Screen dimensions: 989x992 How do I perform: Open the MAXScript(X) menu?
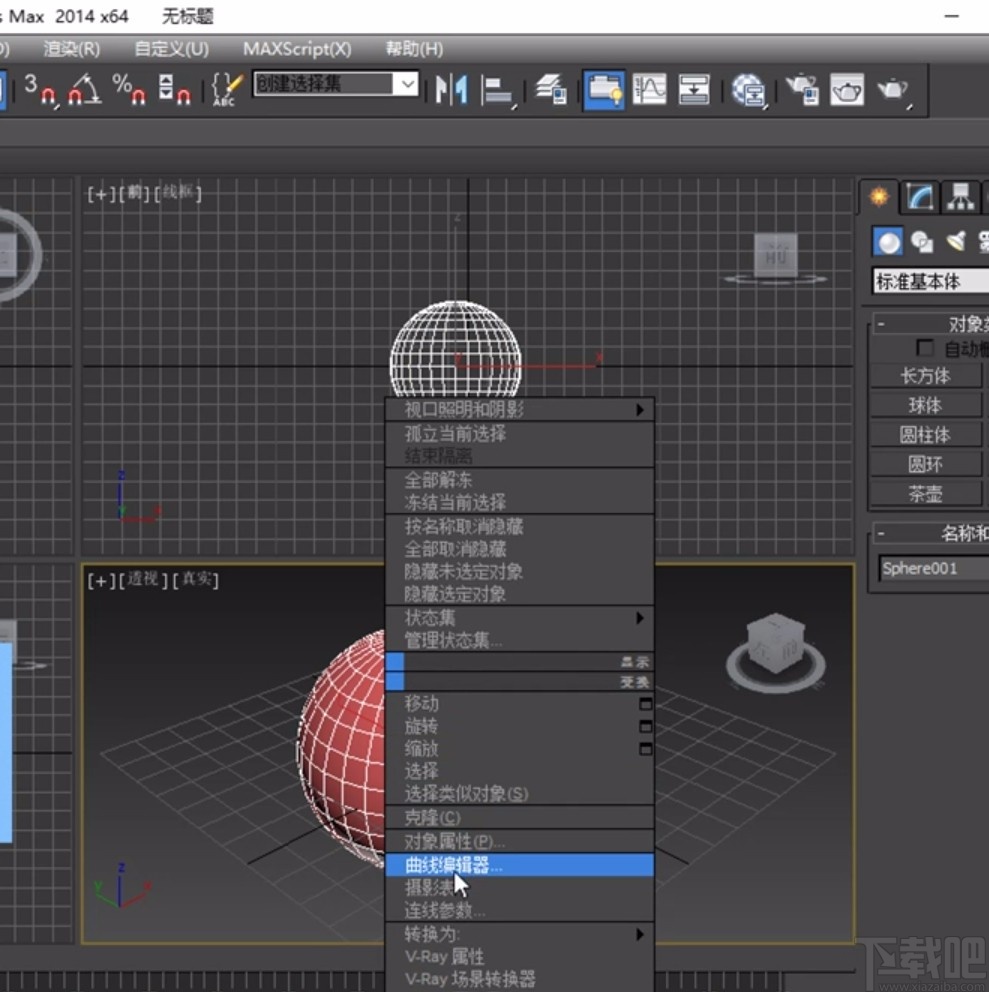[x=297, y=49]
